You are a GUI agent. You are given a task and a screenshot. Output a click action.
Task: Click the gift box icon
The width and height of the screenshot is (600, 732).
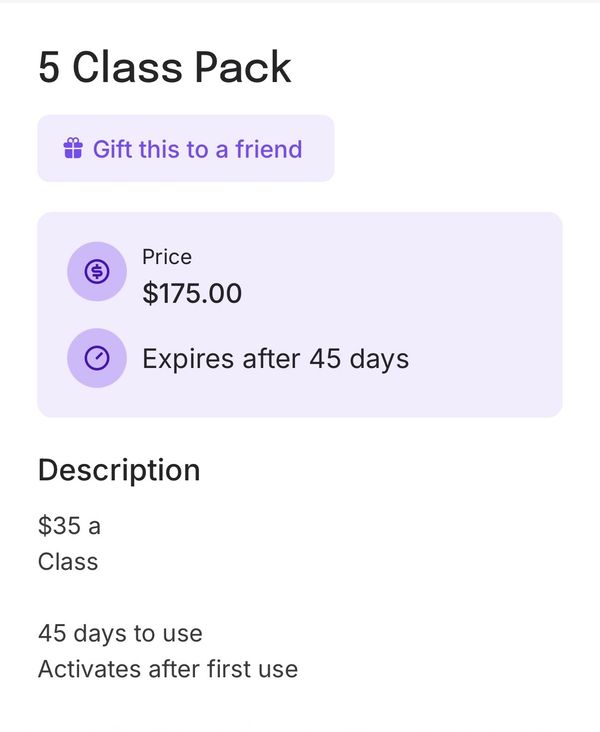pyautogui.click(x=72, y=149)
